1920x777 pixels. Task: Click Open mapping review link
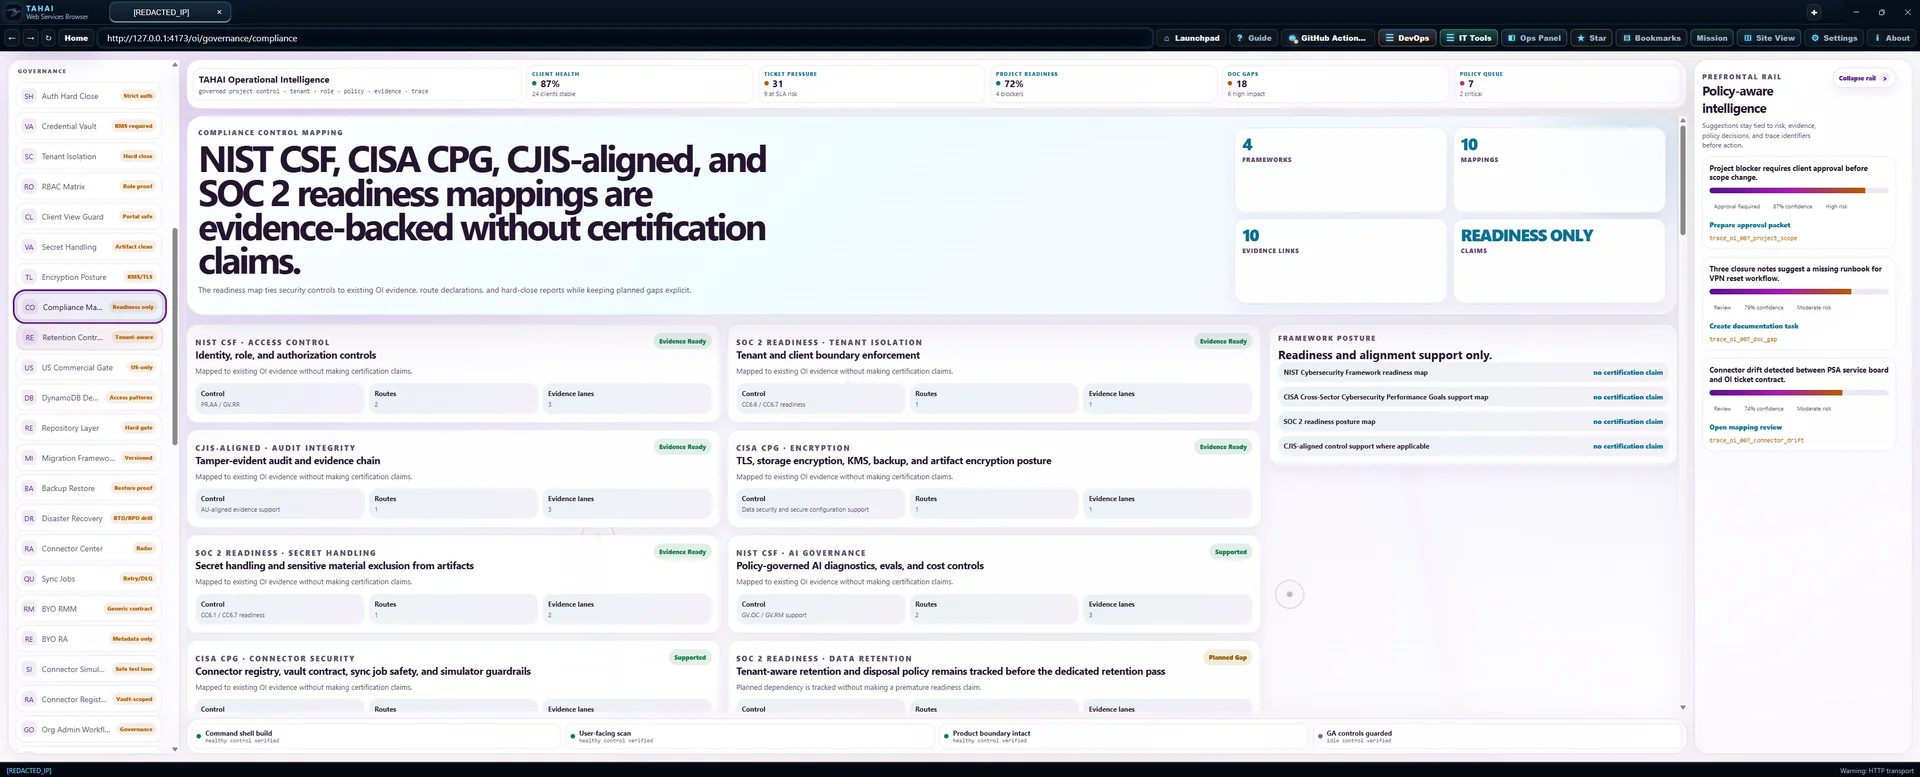(x=1745, y=427)
